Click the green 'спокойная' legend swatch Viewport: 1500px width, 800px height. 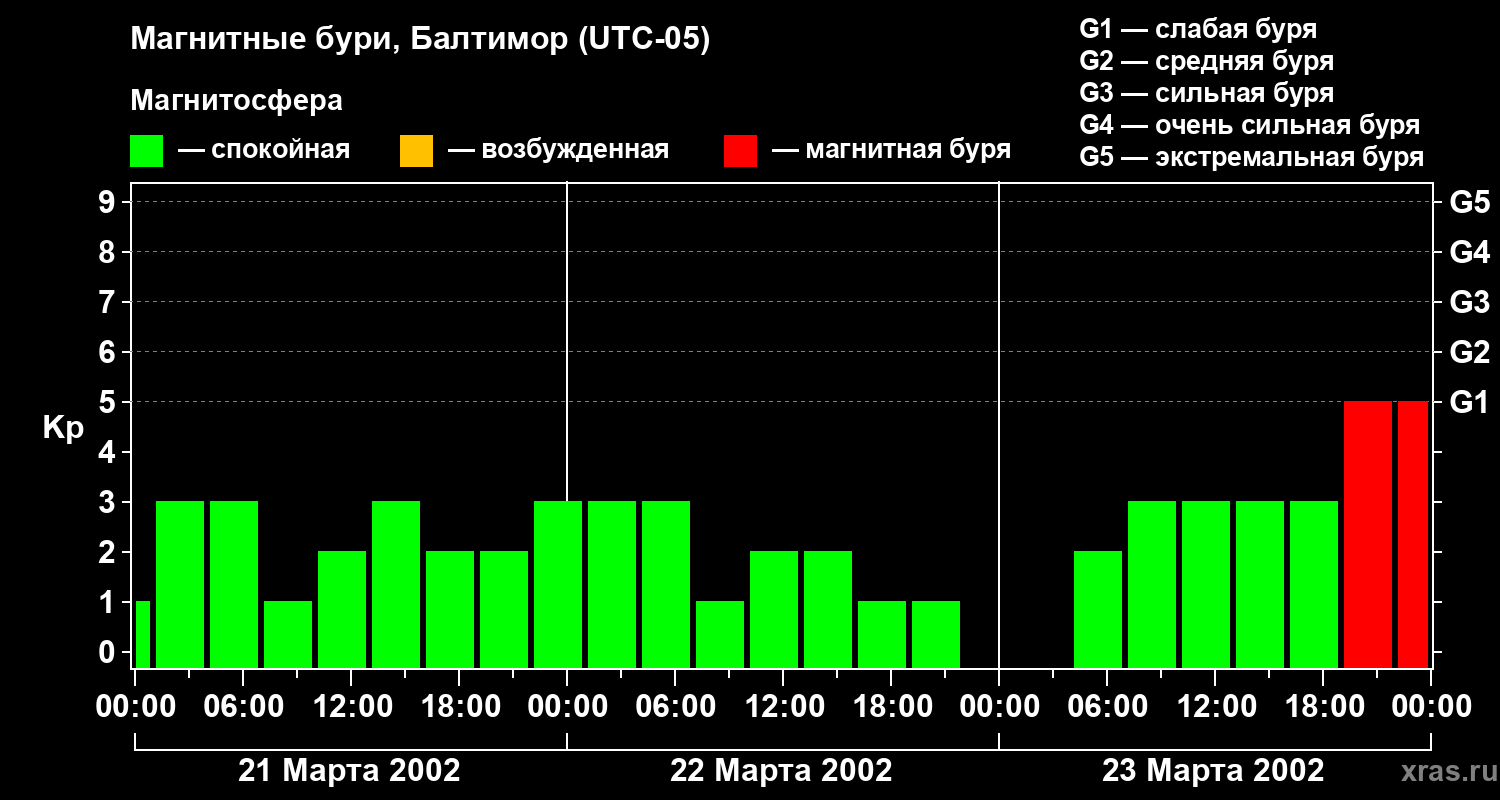(x=146, y=150)
